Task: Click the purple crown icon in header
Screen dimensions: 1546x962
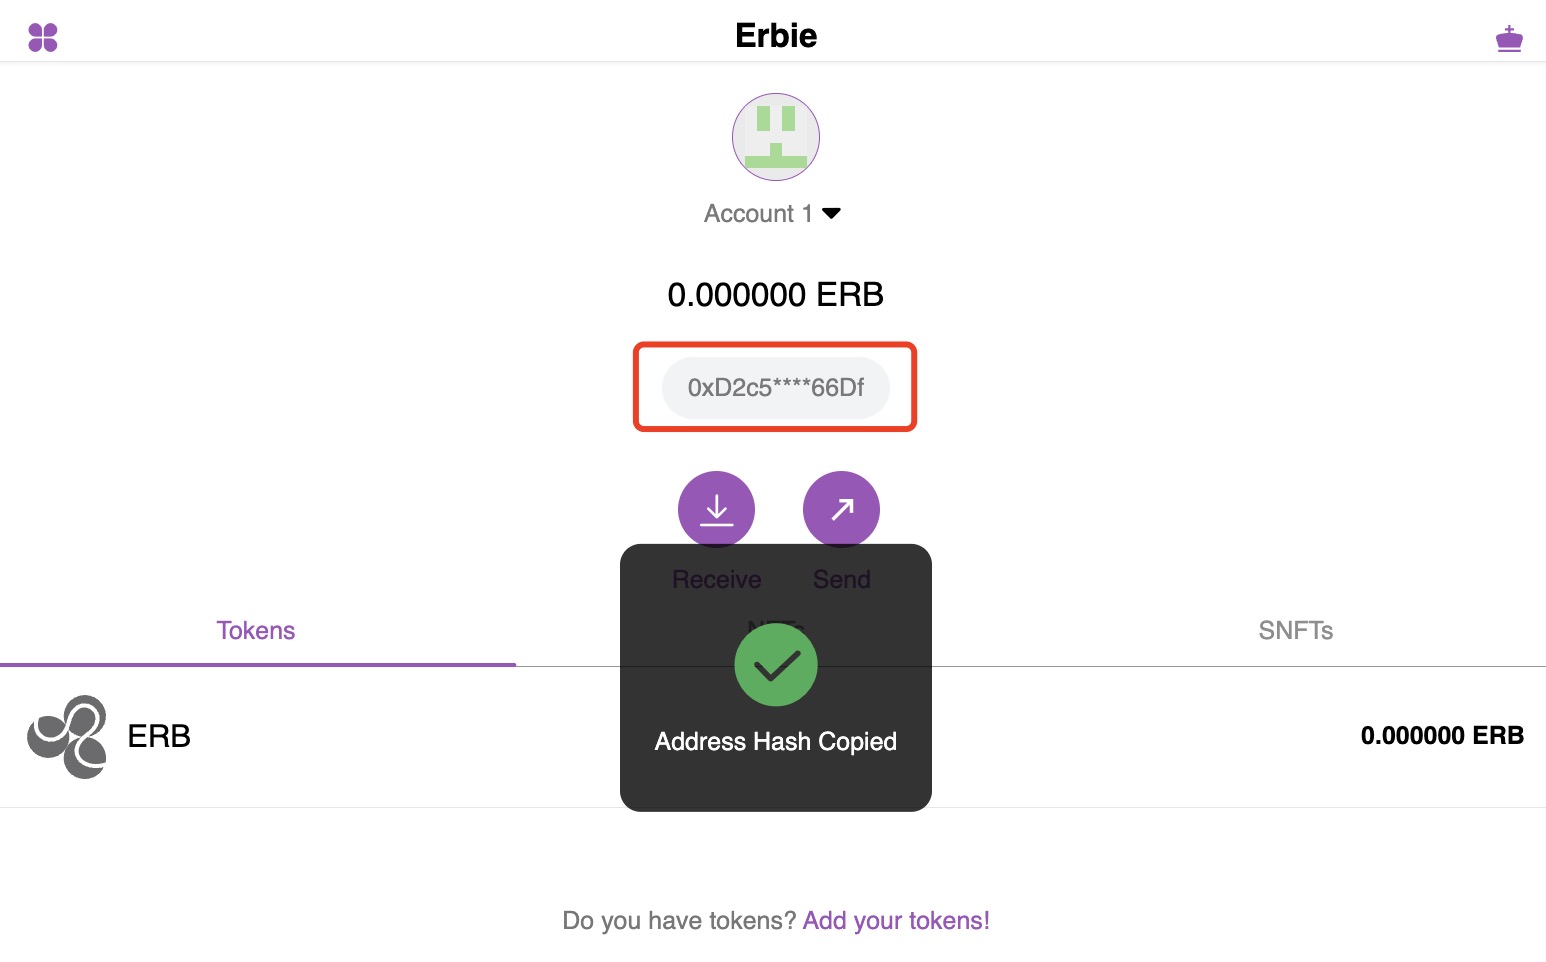Action: click(1509, 39)
